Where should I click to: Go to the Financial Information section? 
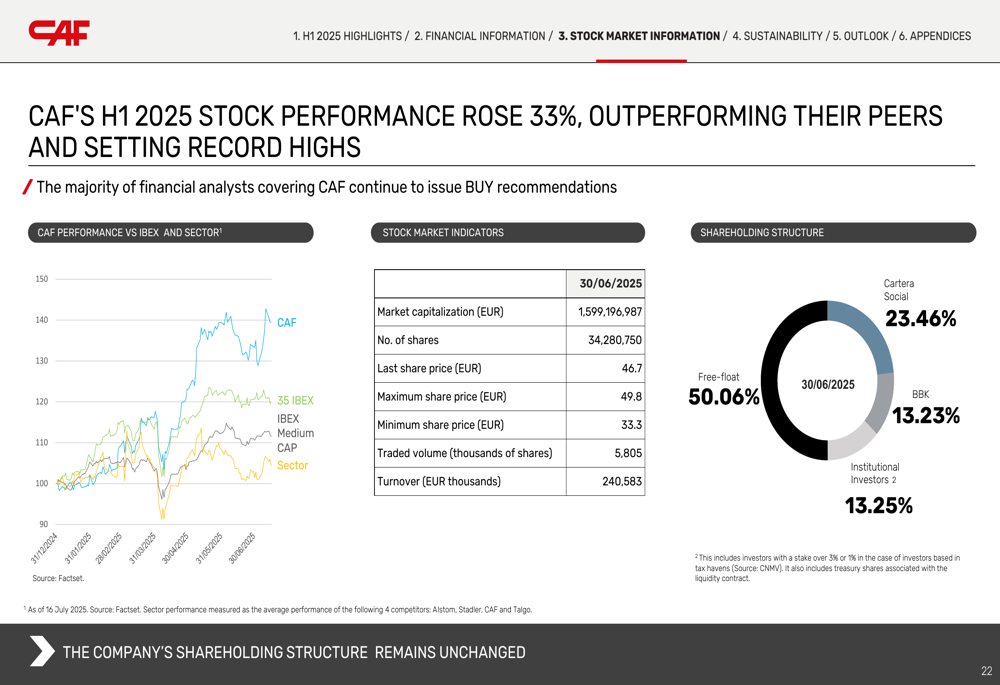point(480,36)
